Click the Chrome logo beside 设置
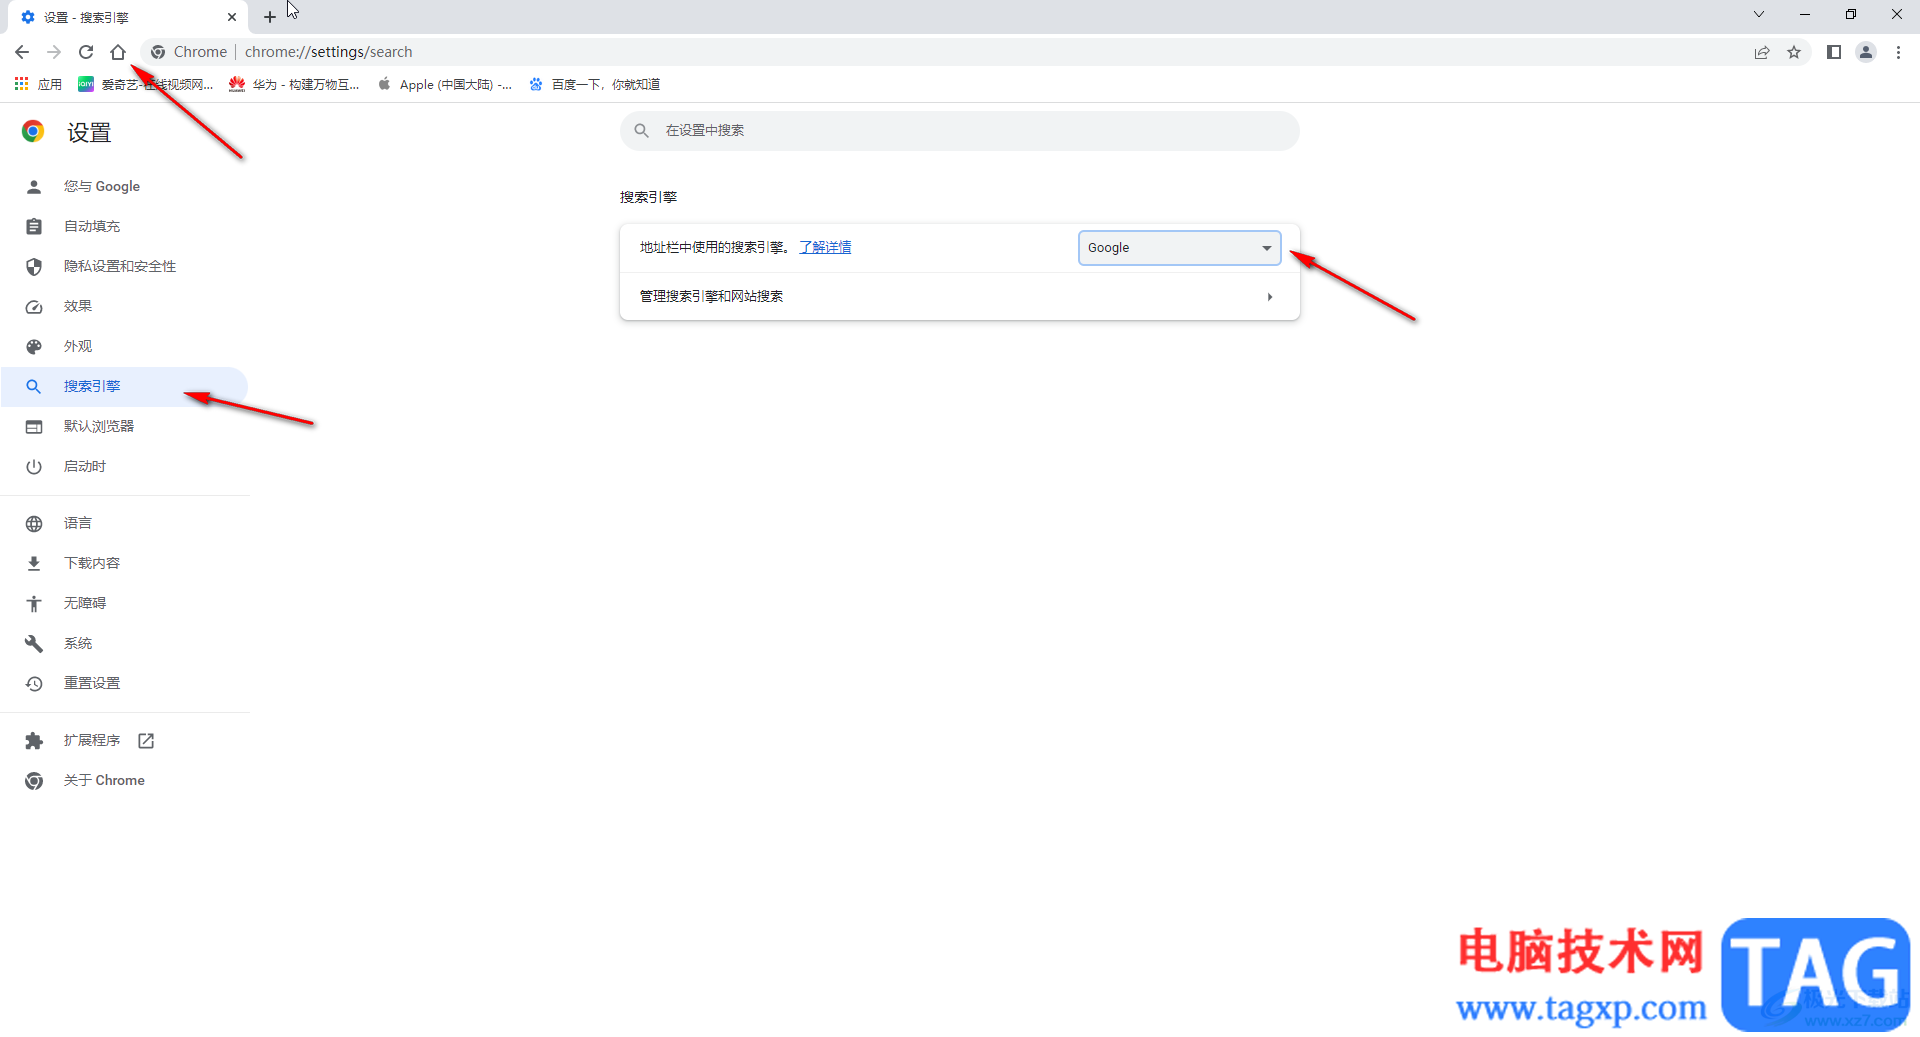The image size is (1920, 1037). pos(33,131)
